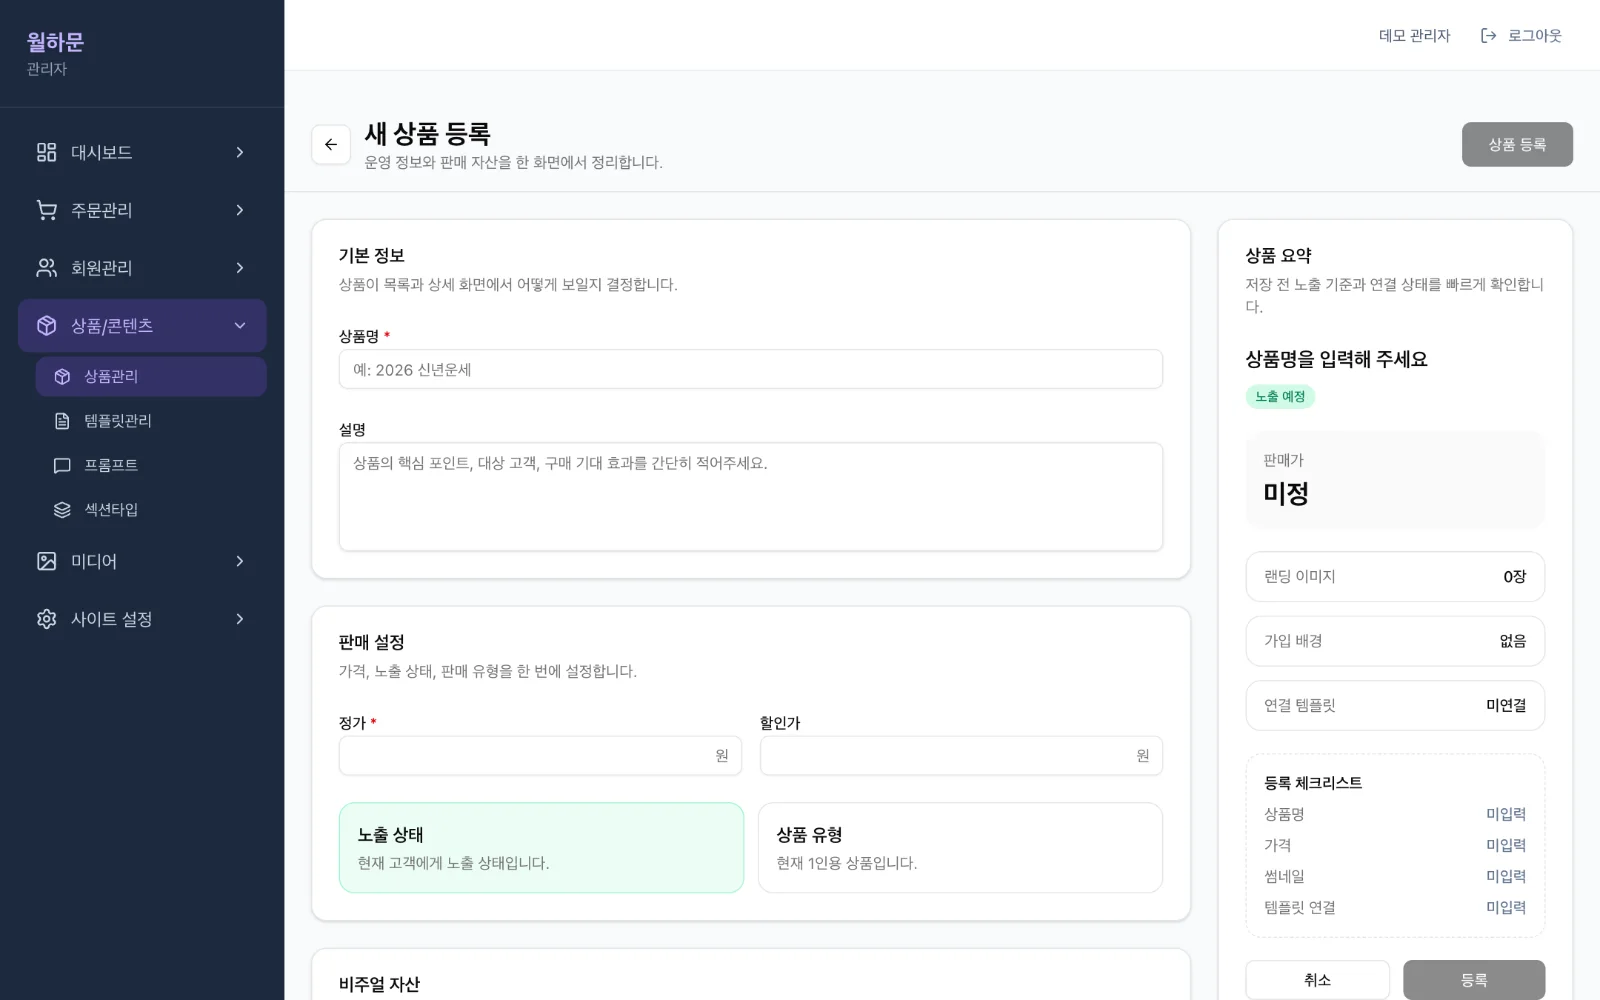Click the document icon beside 템플릿관리
This screenshot has width=1600, height=1000.
click(62, 421)
